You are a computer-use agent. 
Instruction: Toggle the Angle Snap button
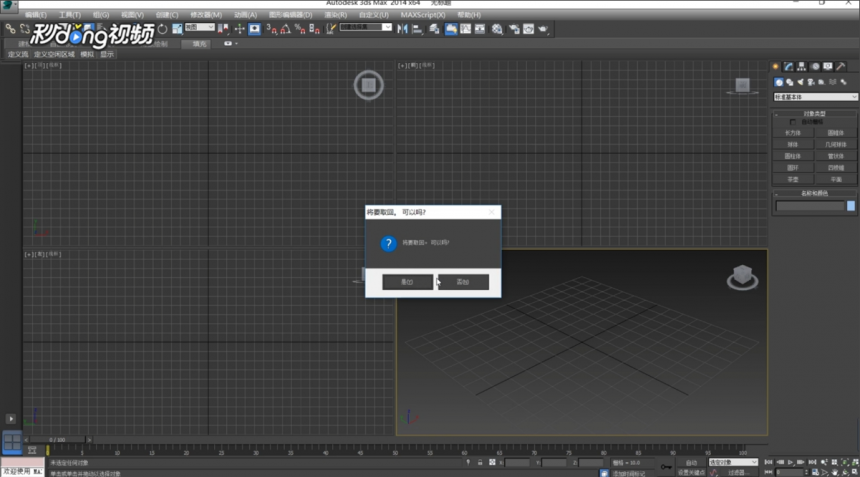[x=286, y=29]
